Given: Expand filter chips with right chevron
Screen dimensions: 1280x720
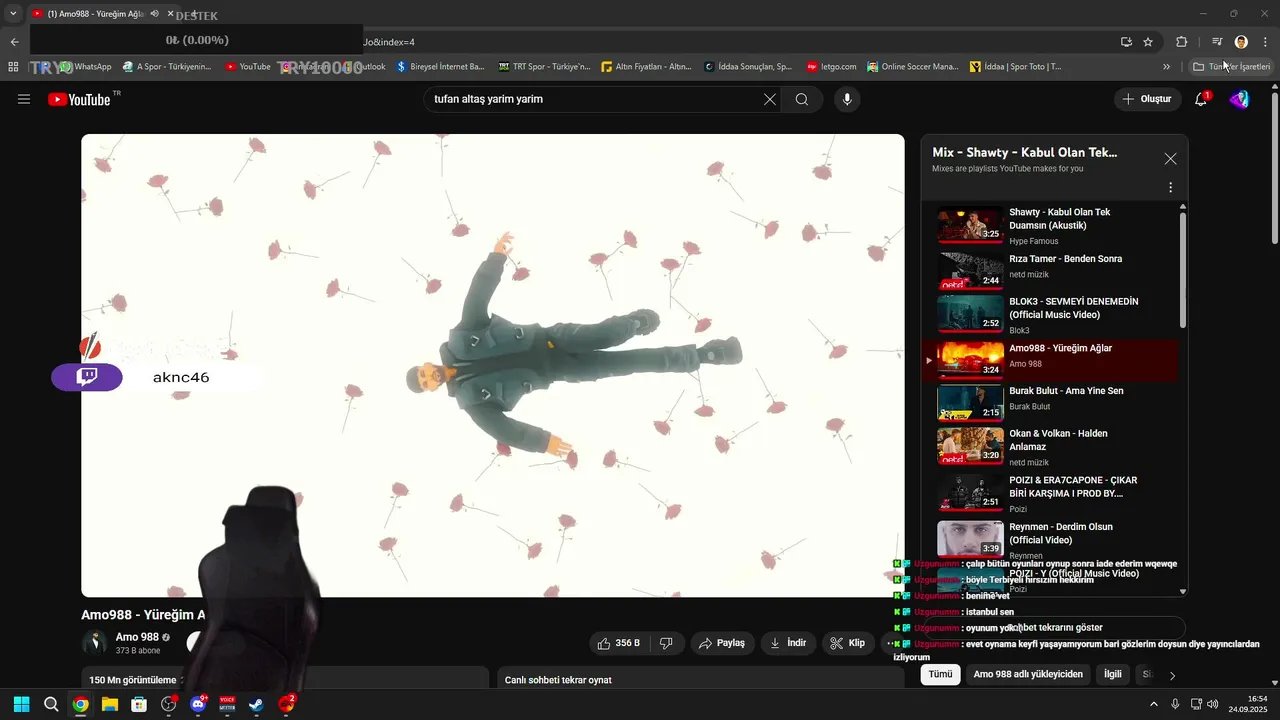Looking at the screenshot, I should pyautogui.click(x=1172, y=675).
